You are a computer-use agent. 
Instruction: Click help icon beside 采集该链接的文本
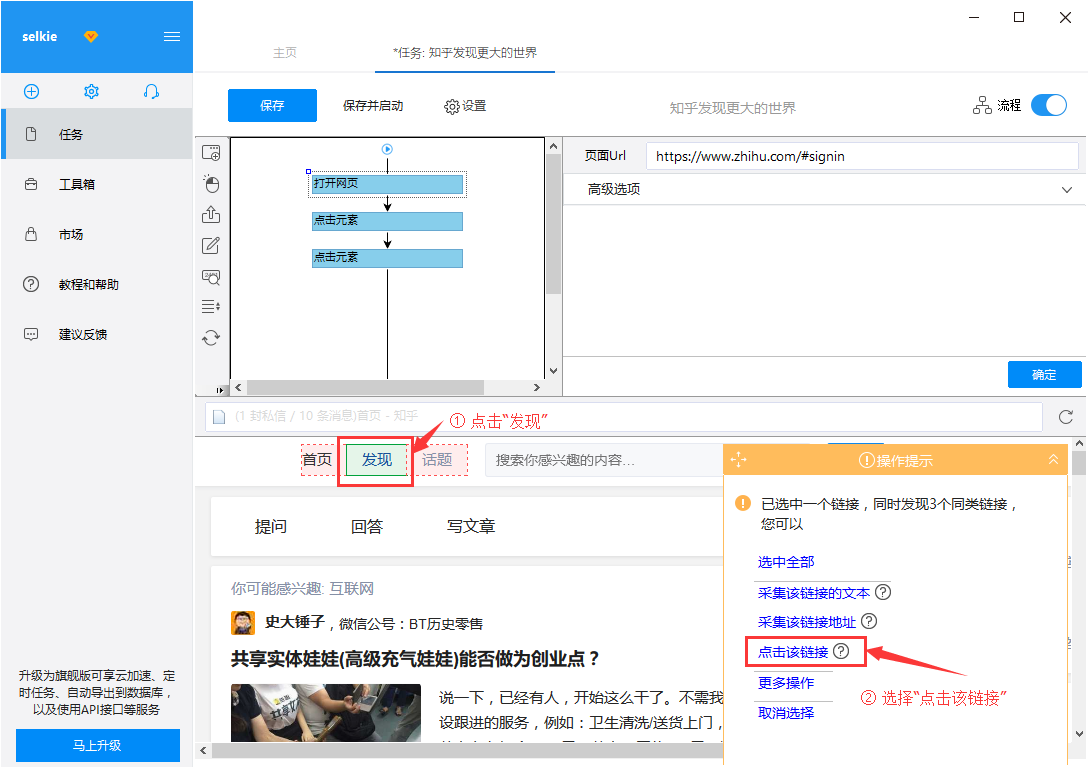[883, 592]
